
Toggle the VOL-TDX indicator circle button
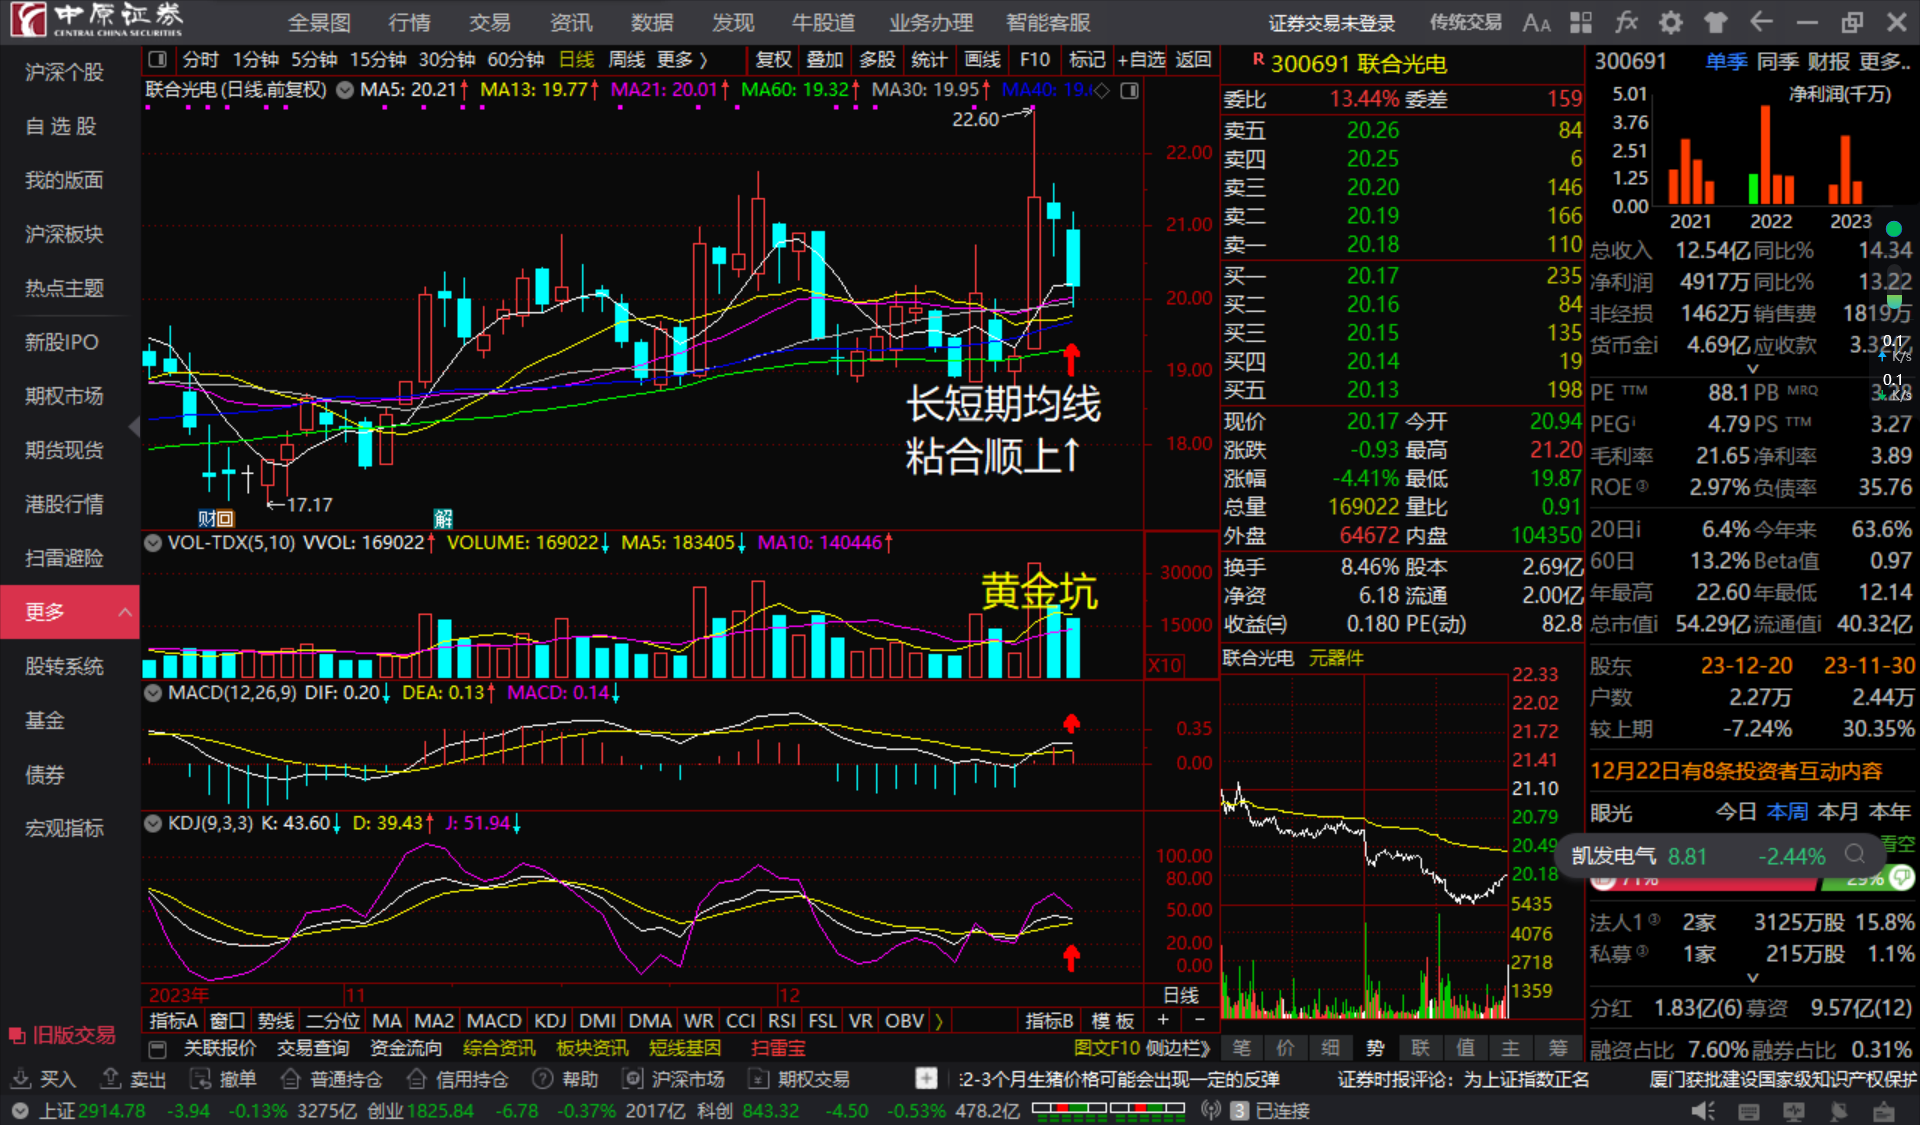pos(153,543)
